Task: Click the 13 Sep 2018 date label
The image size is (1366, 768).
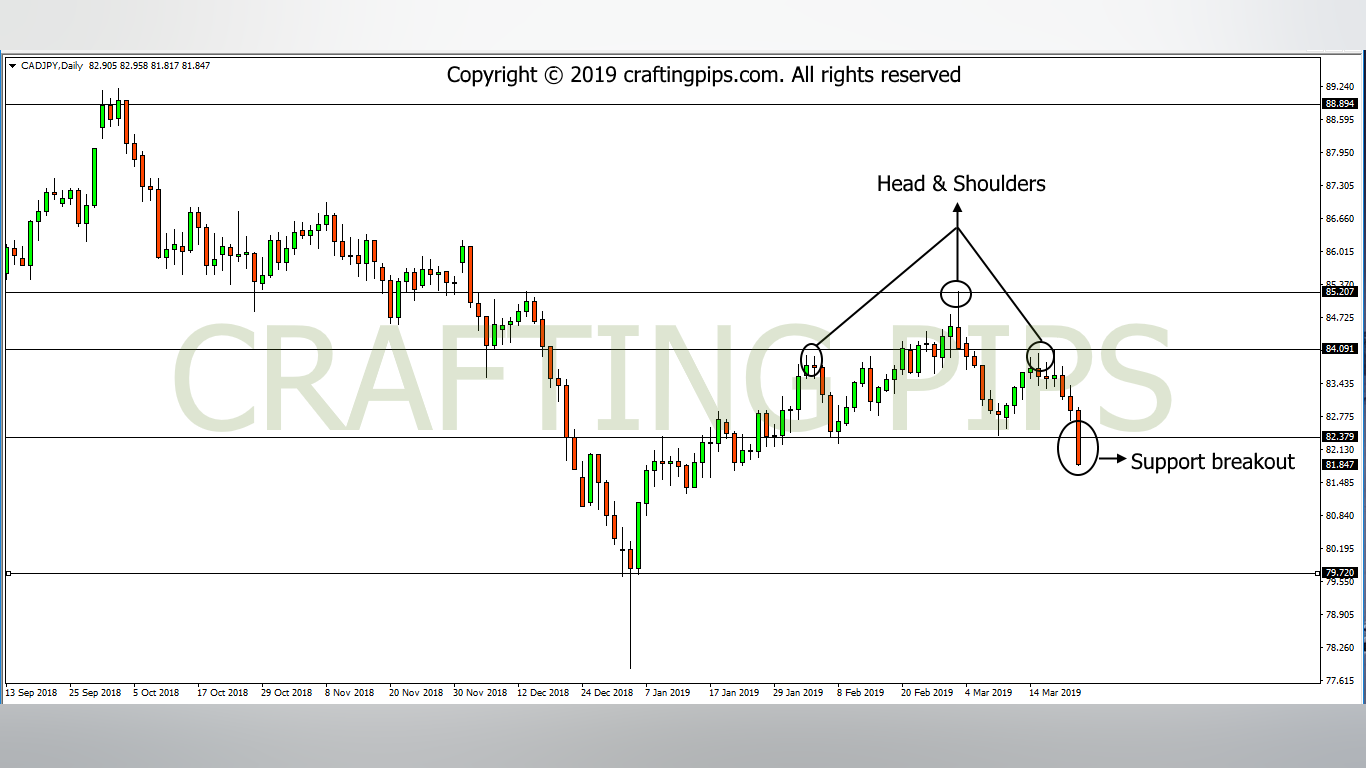Action: click(x=31, y=692)
